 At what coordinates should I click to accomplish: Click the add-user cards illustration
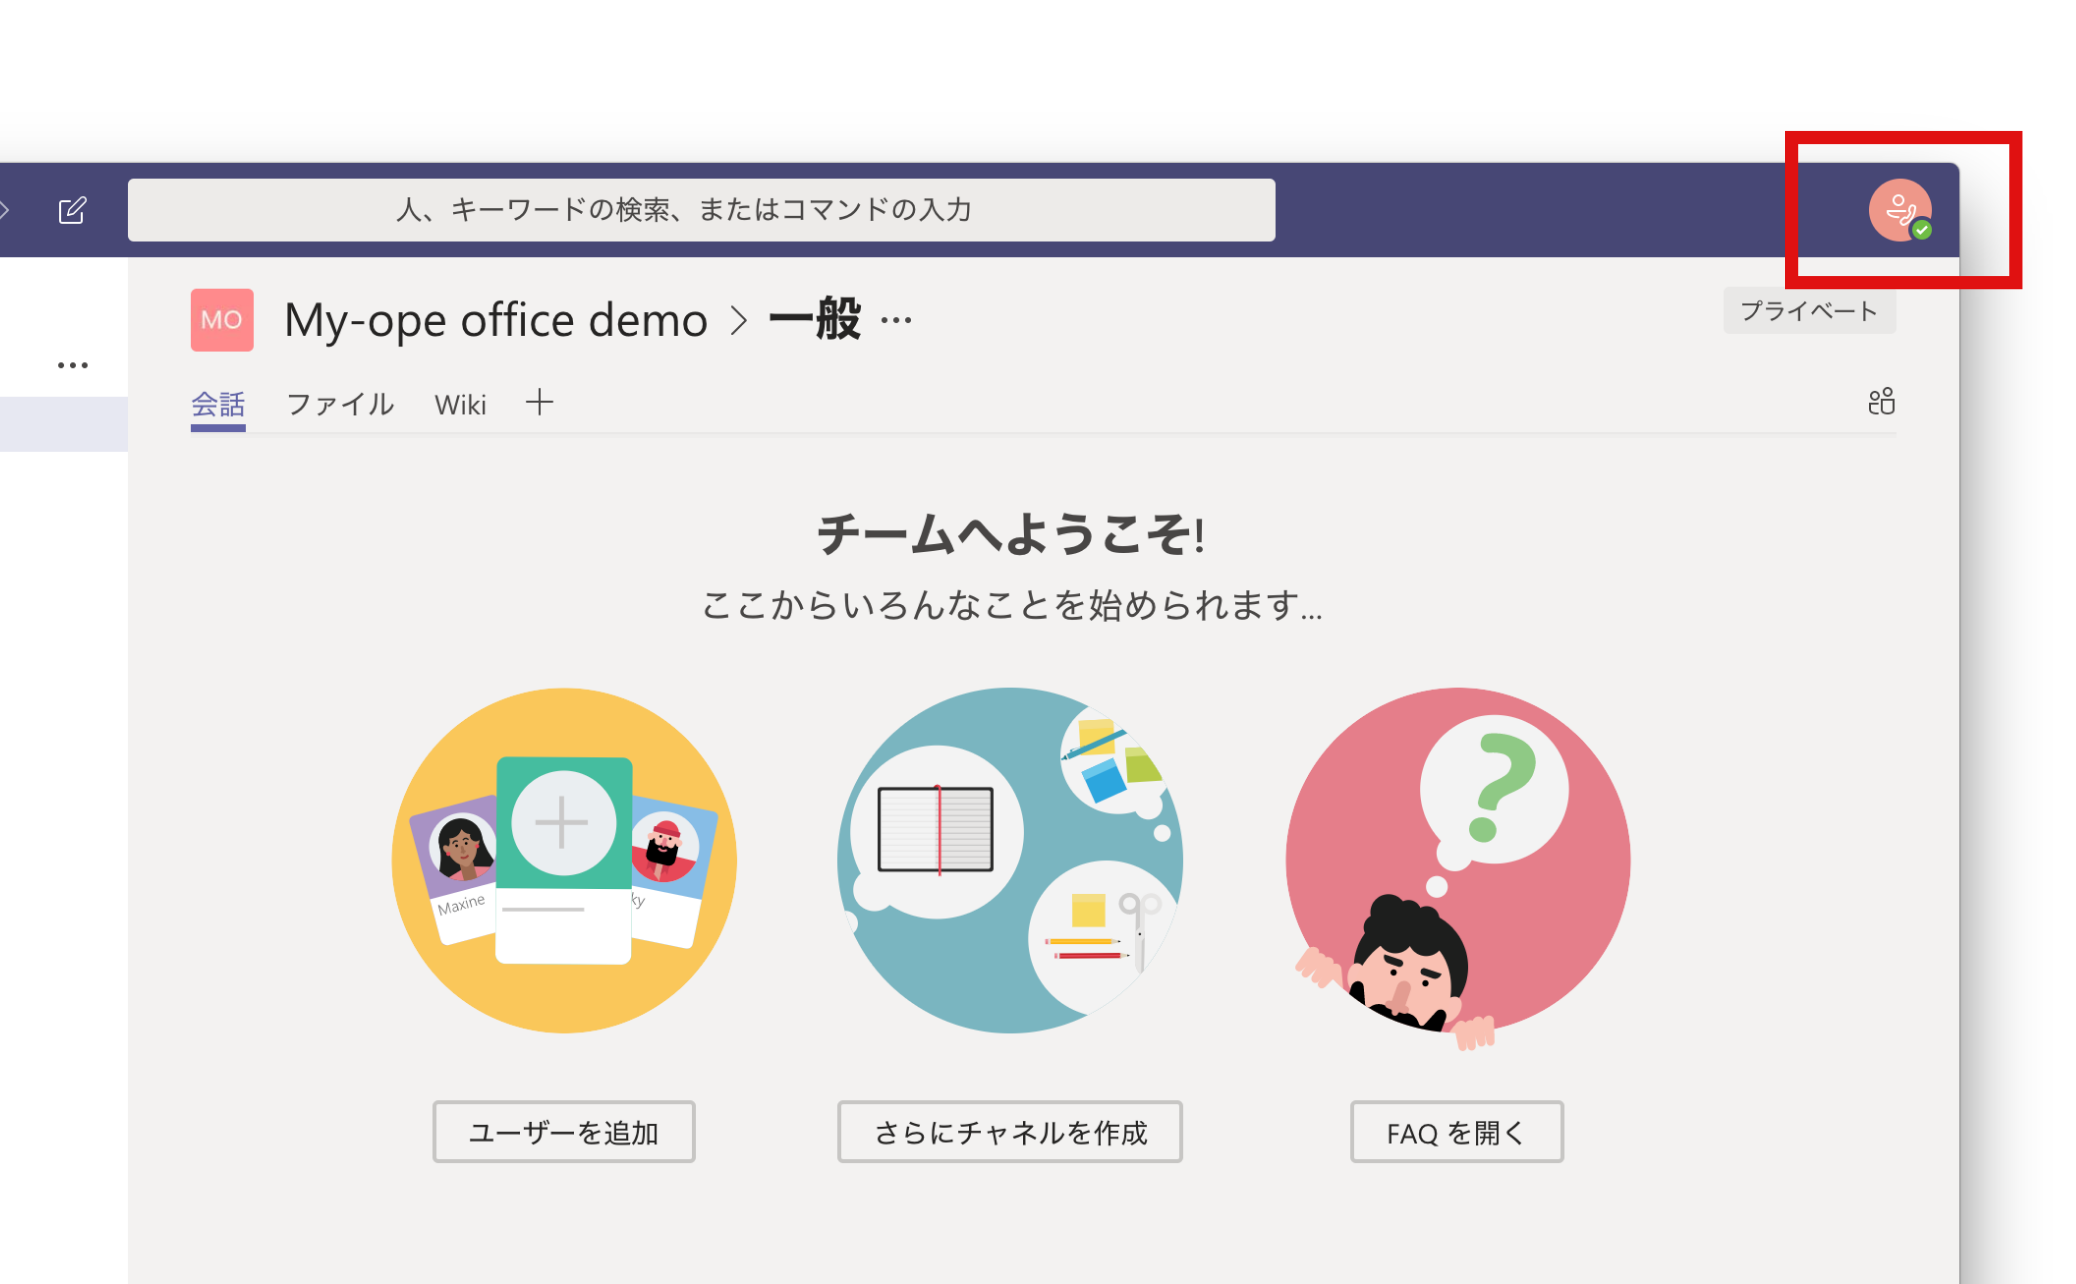[564, 860]
